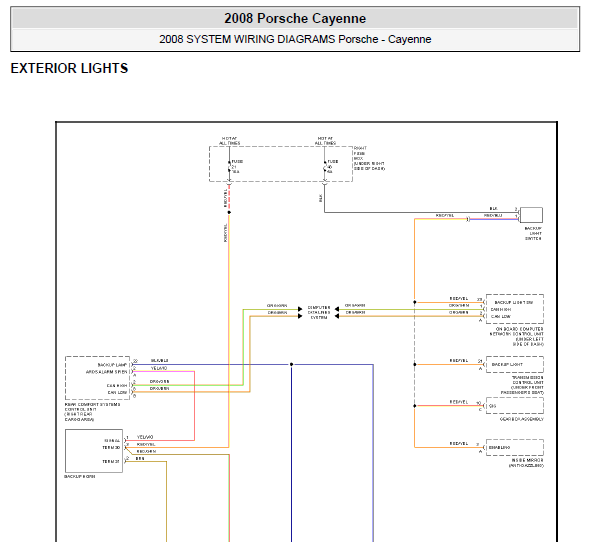The image size is (600, 542).
Task: Click the vertical 'BLK' wire label below fuse 40
Action: [320, 198]
